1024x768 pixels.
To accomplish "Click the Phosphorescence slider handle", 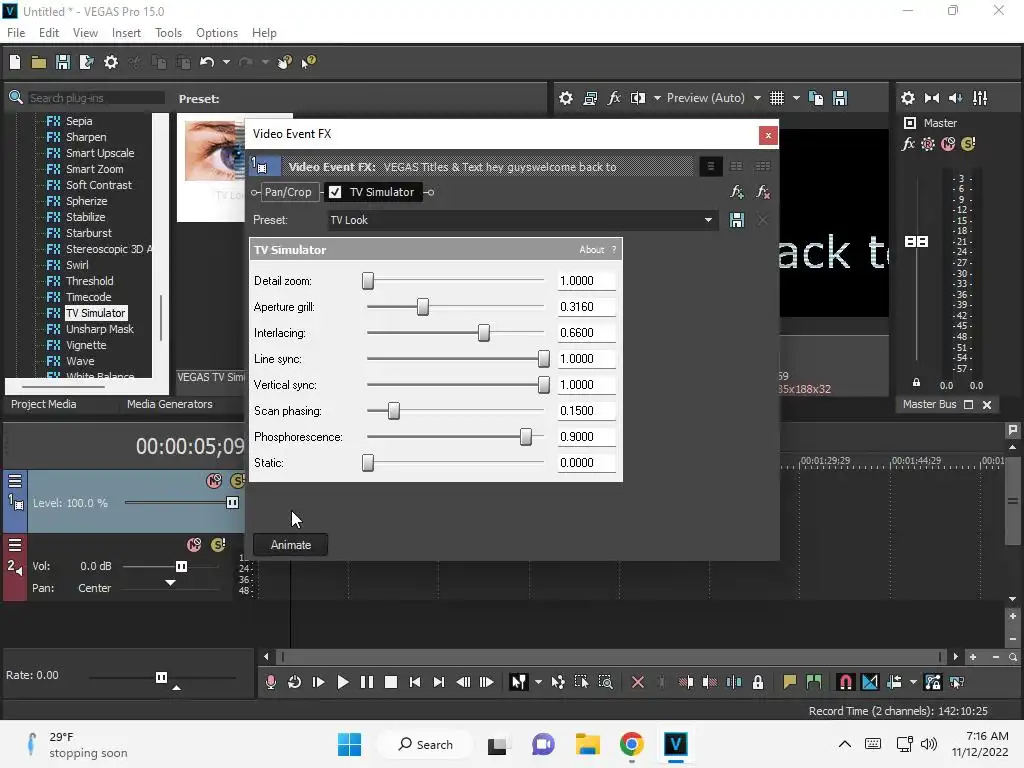I will click(x=526, y=436).
